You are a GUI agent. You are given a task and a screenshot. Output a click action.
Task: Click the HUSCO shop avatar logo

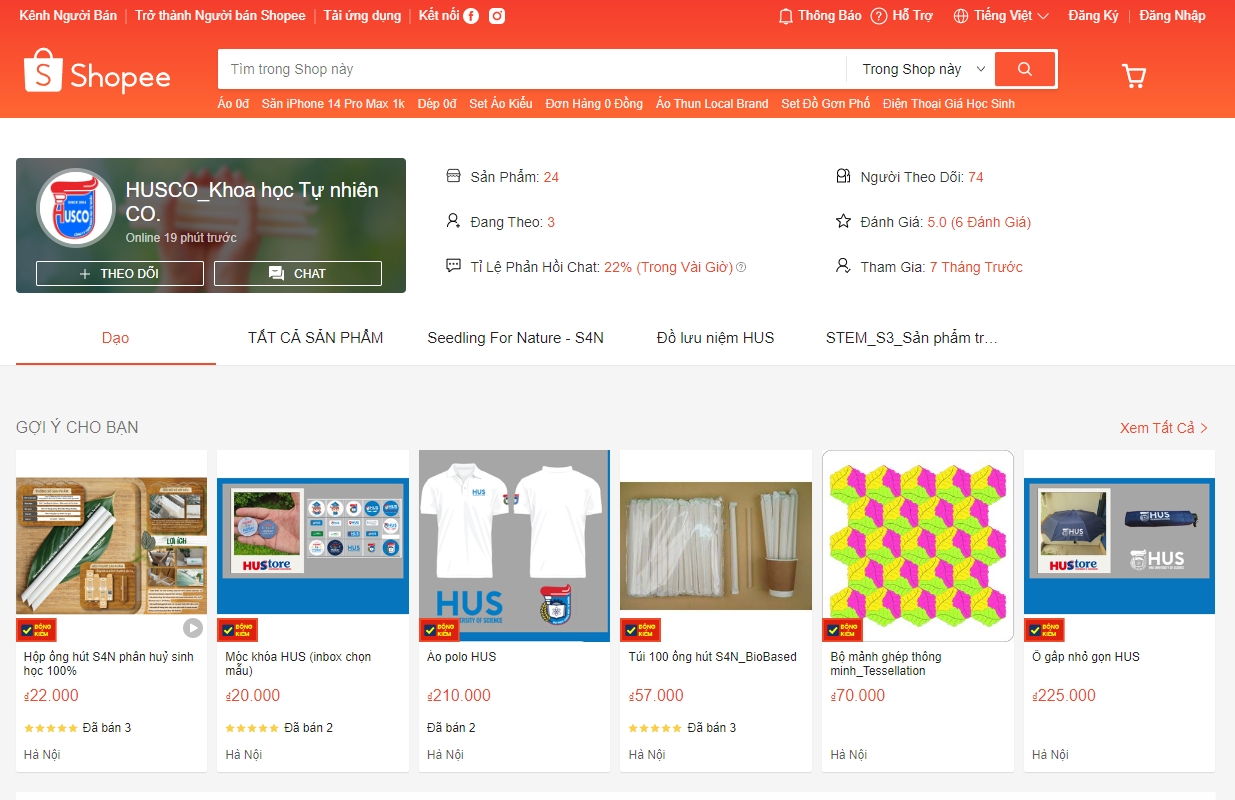click(x=76, y=208)
